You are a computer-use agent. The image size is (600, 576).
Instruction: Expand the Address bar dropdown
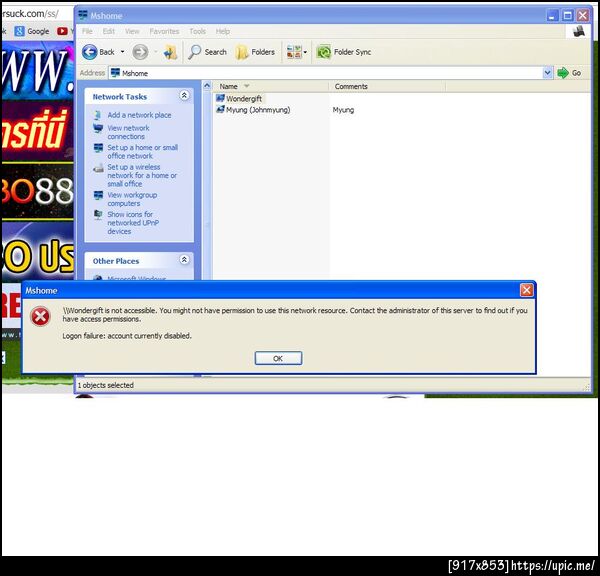(x=548, y=73)
